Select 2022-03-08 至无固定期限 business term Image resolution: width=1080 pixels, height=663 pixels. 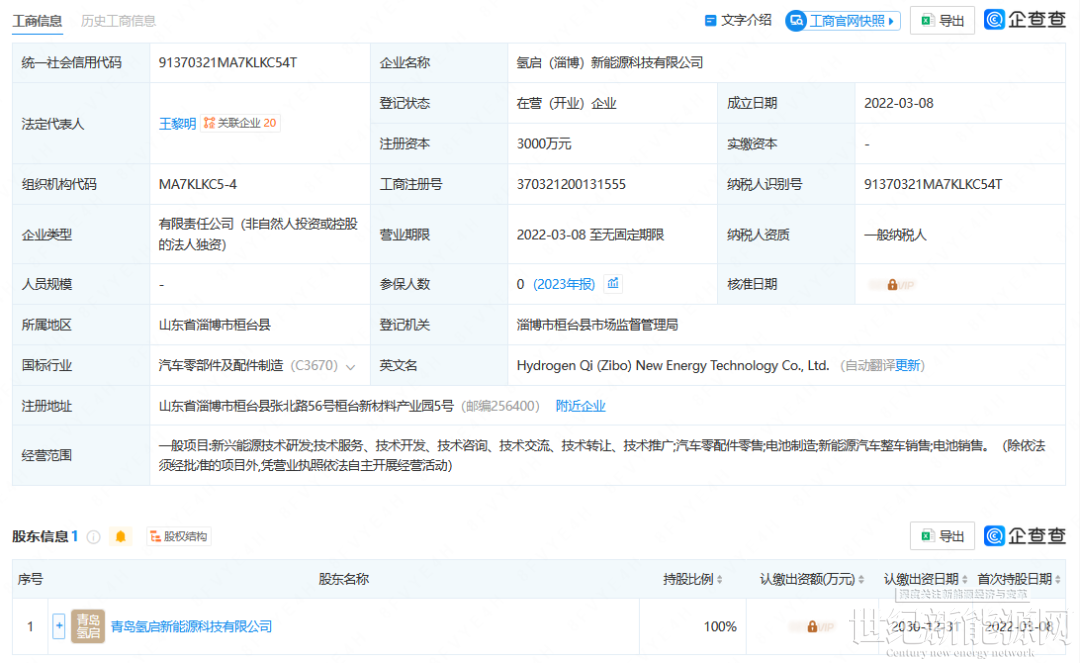point(590,235)
